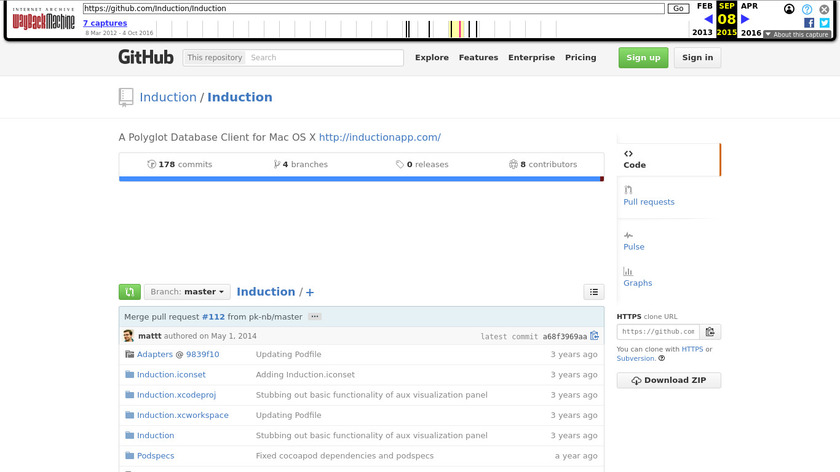Image resolution: width=840 pixels, height=472 pixels.
Task: Click the Code icon in sidebar
Action: click(628, 154)
